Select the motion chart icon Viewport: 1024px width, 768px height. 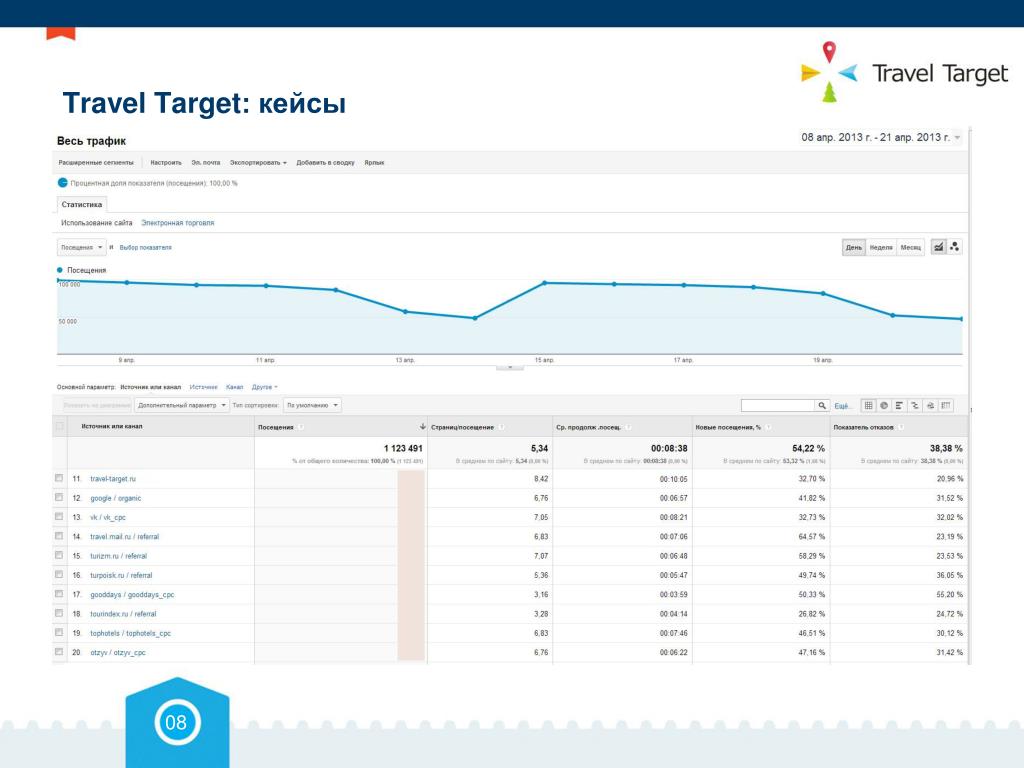(955, 247)
